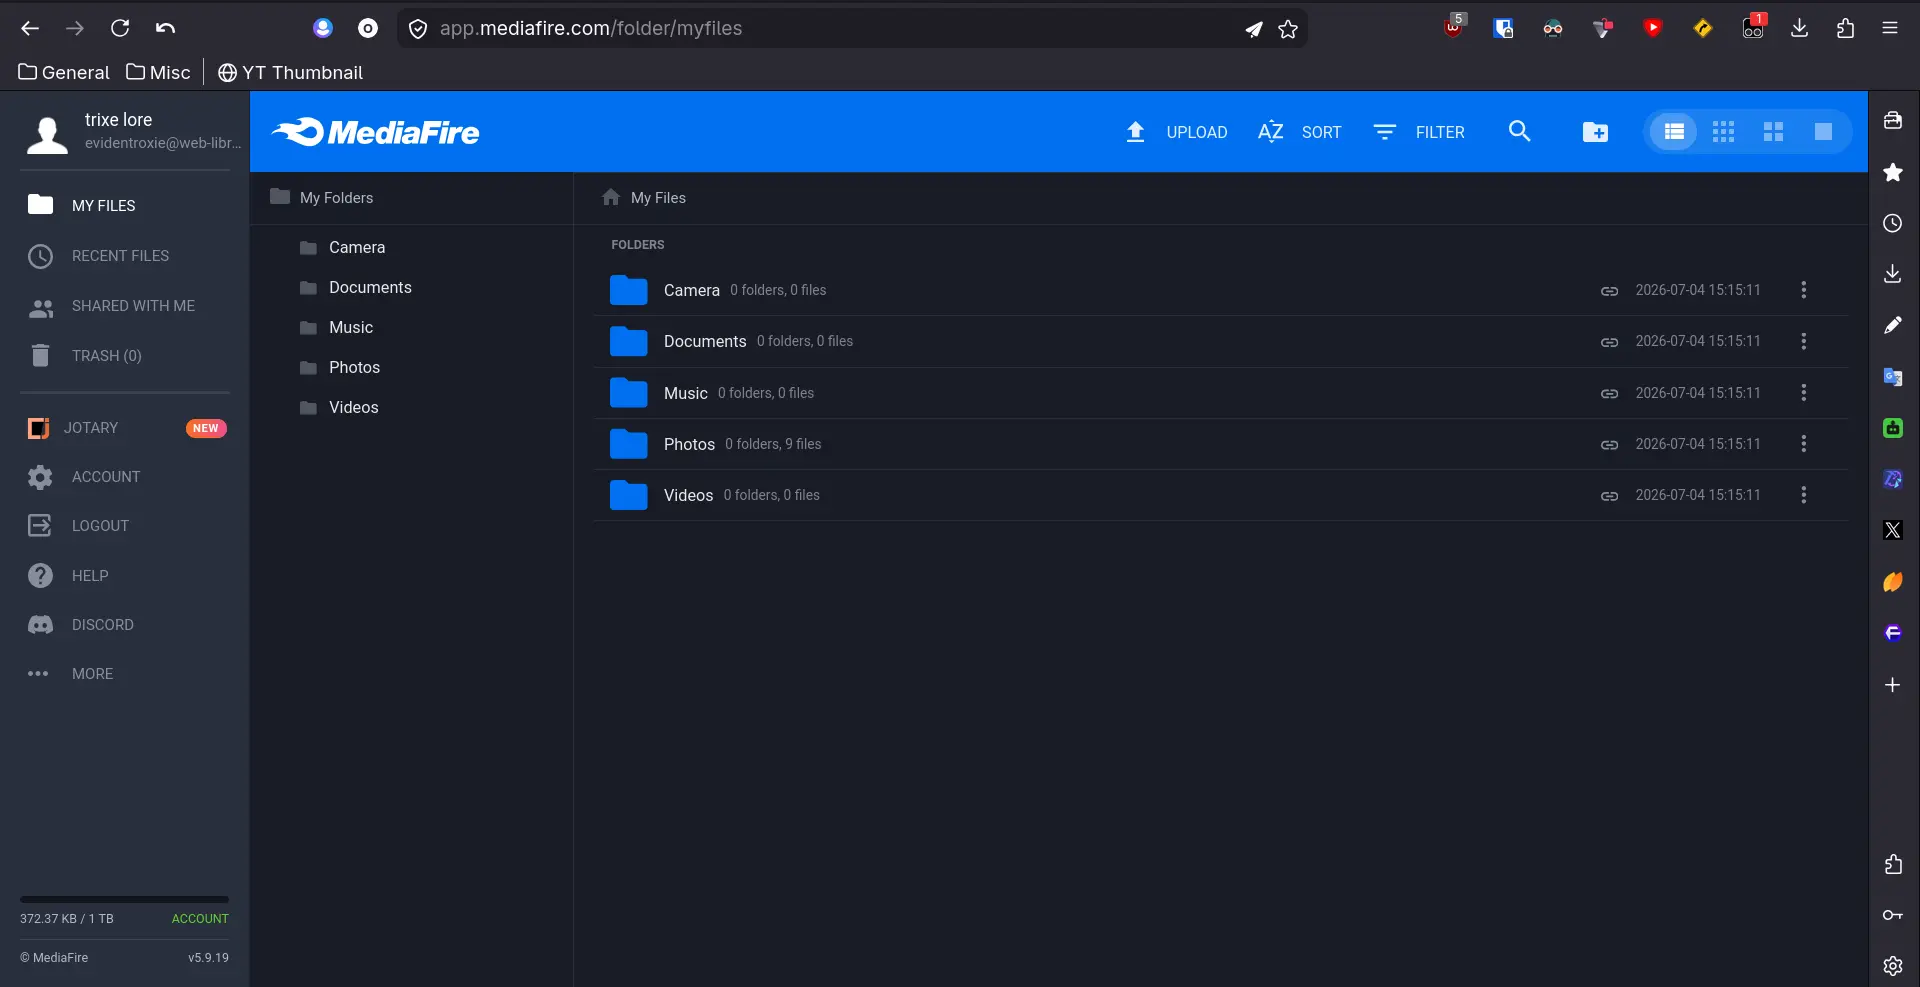This screenshot has height=987, width=1920.
Task: Click Photos '0 folders, 9 files' text
Action: (773, 444)
